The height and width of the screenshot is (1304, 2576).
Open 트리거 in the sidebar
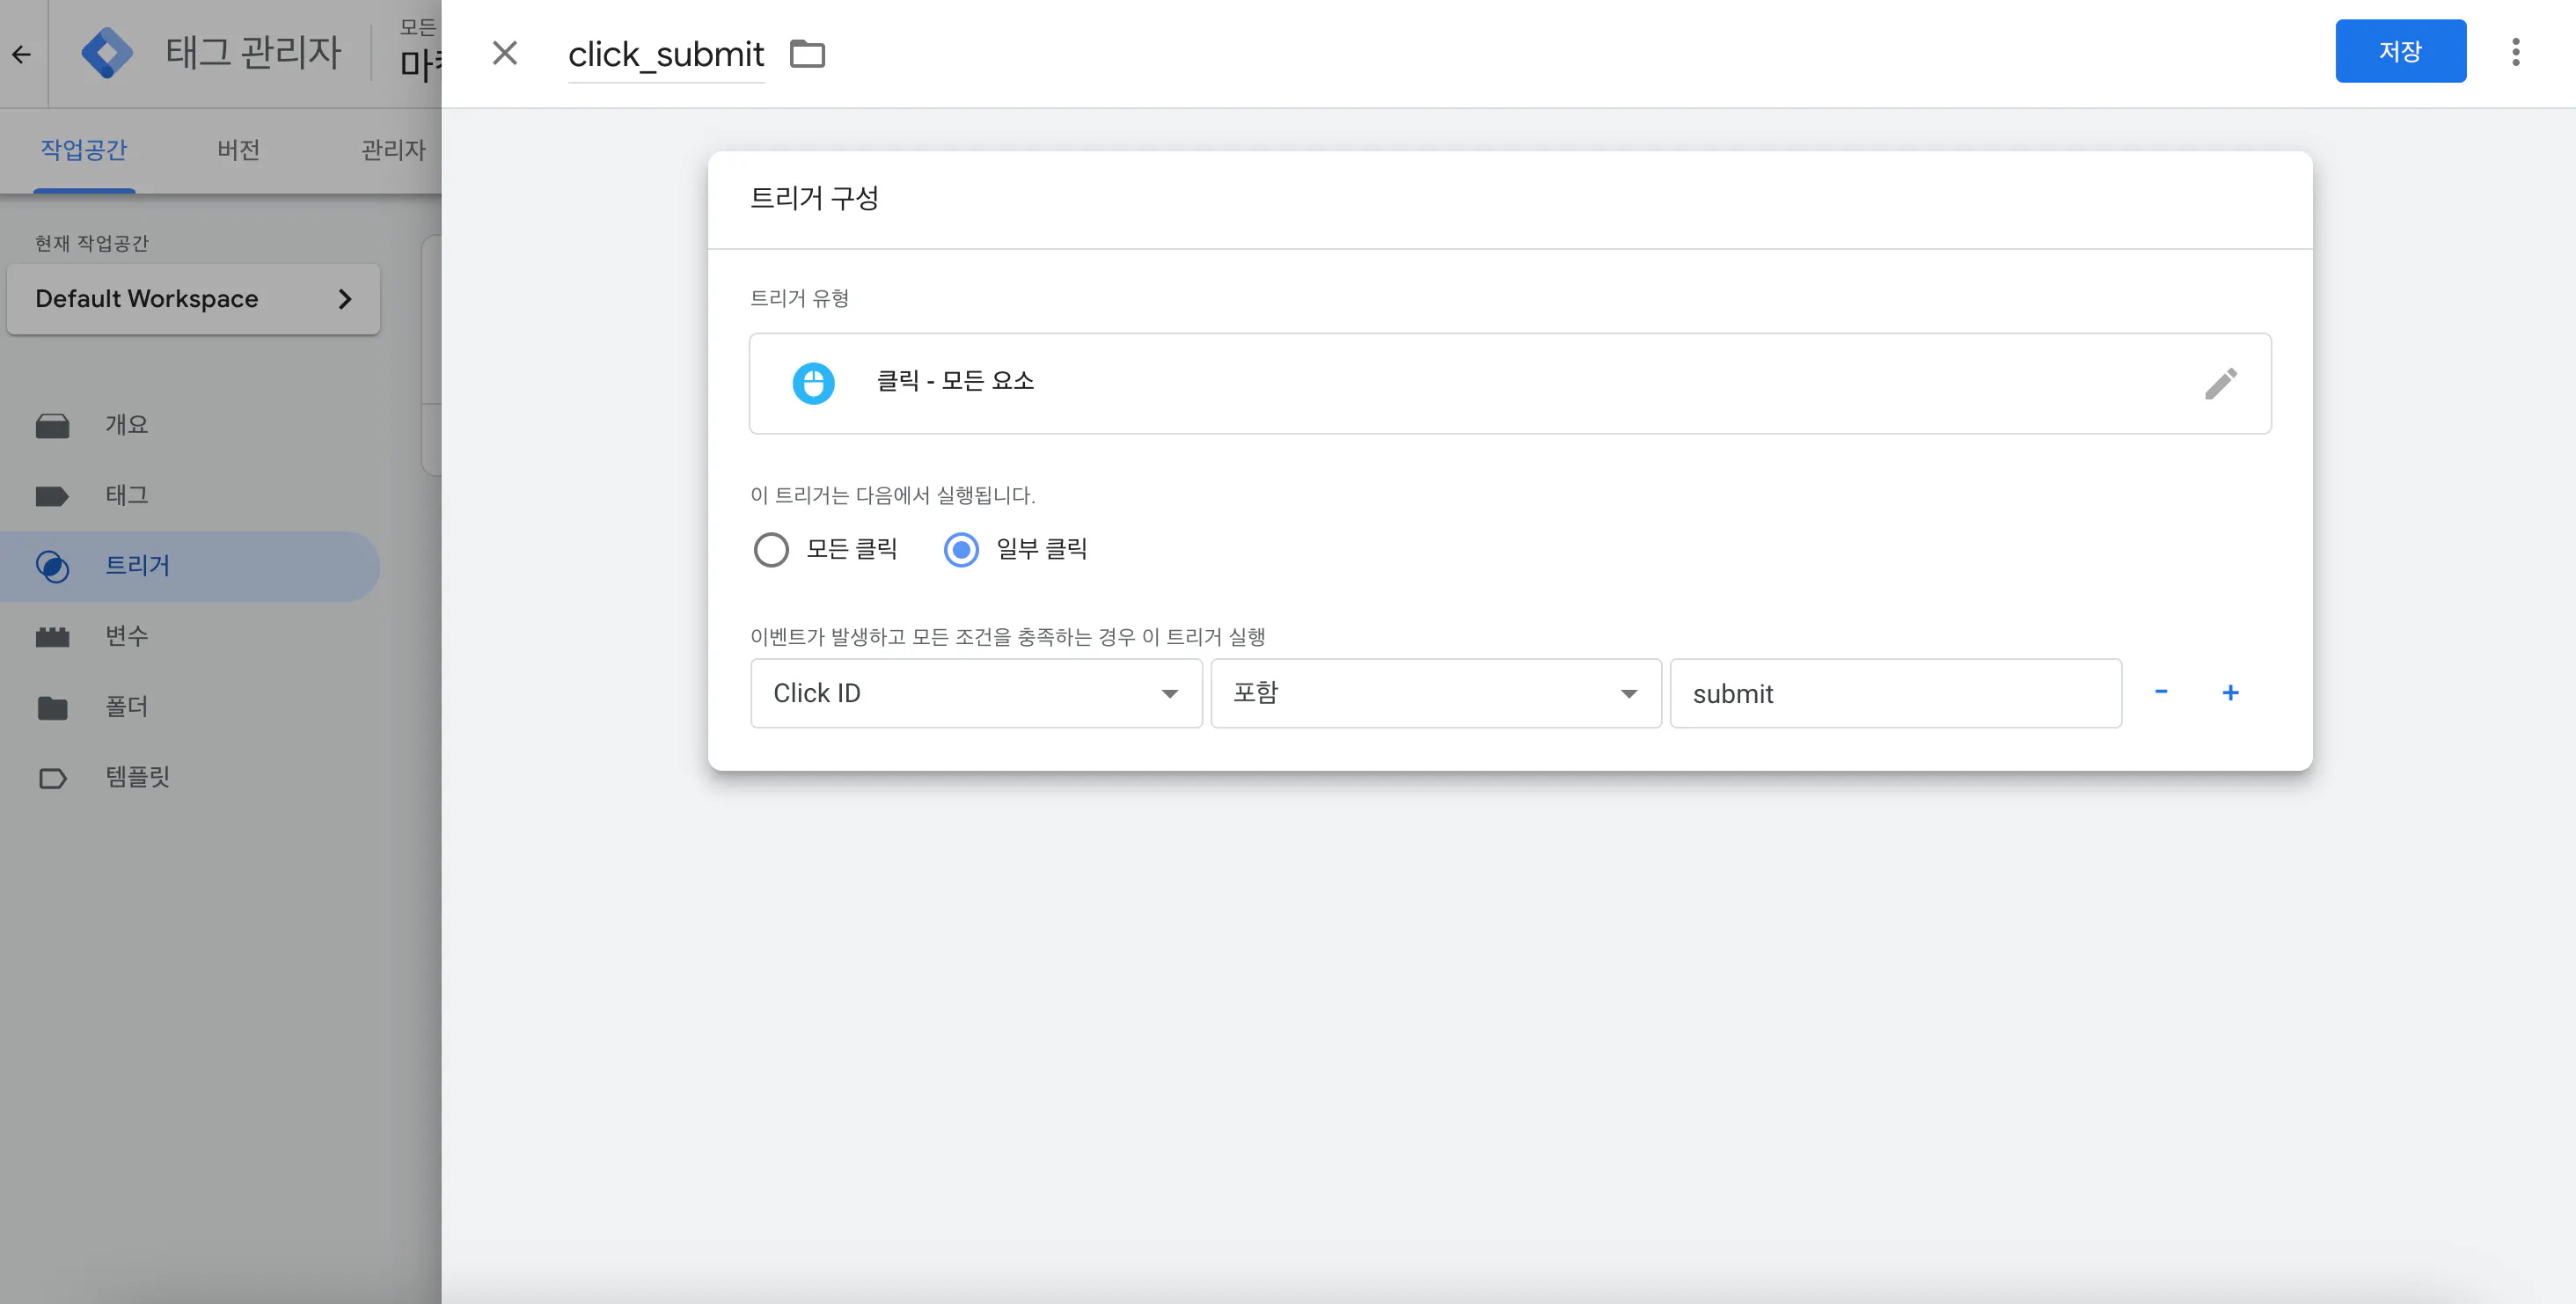(x=190, y=566)
